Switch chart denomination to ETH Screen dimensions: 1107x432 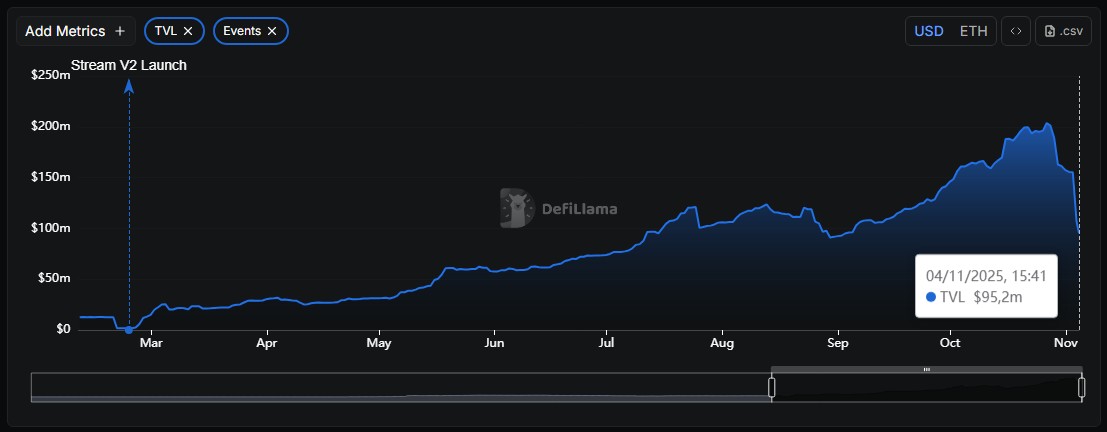point(973,31)
